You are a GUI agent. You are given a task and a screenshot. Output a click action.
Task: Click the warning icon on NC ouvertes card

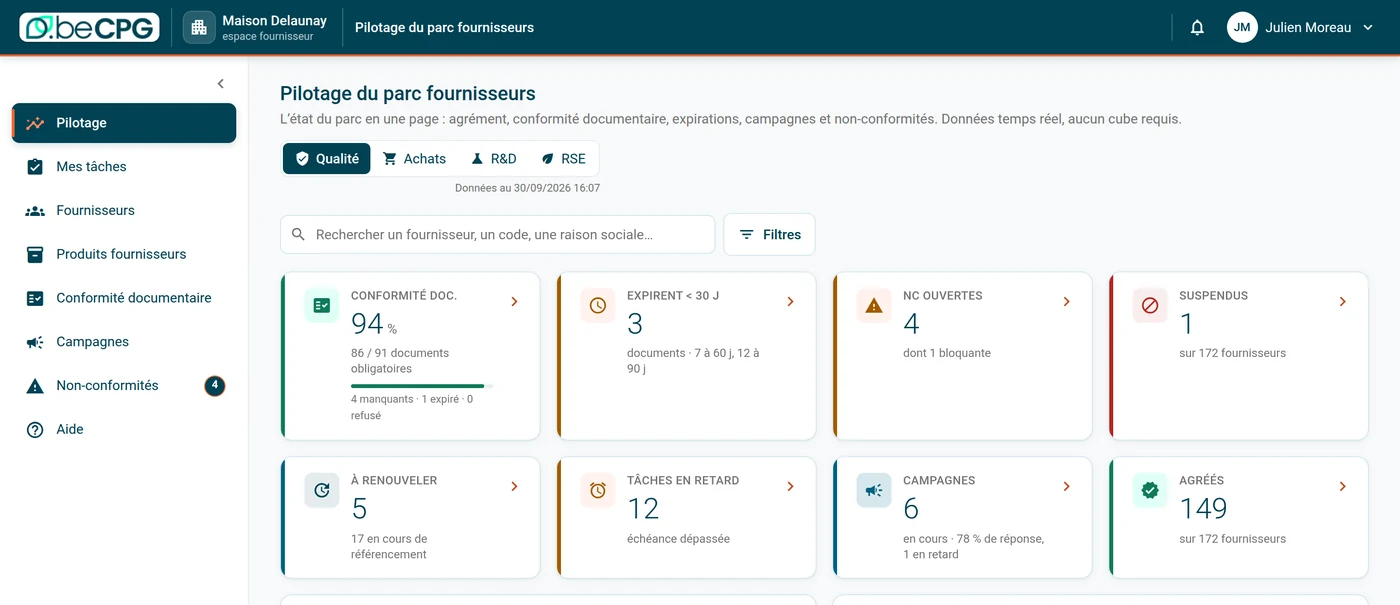874,305
